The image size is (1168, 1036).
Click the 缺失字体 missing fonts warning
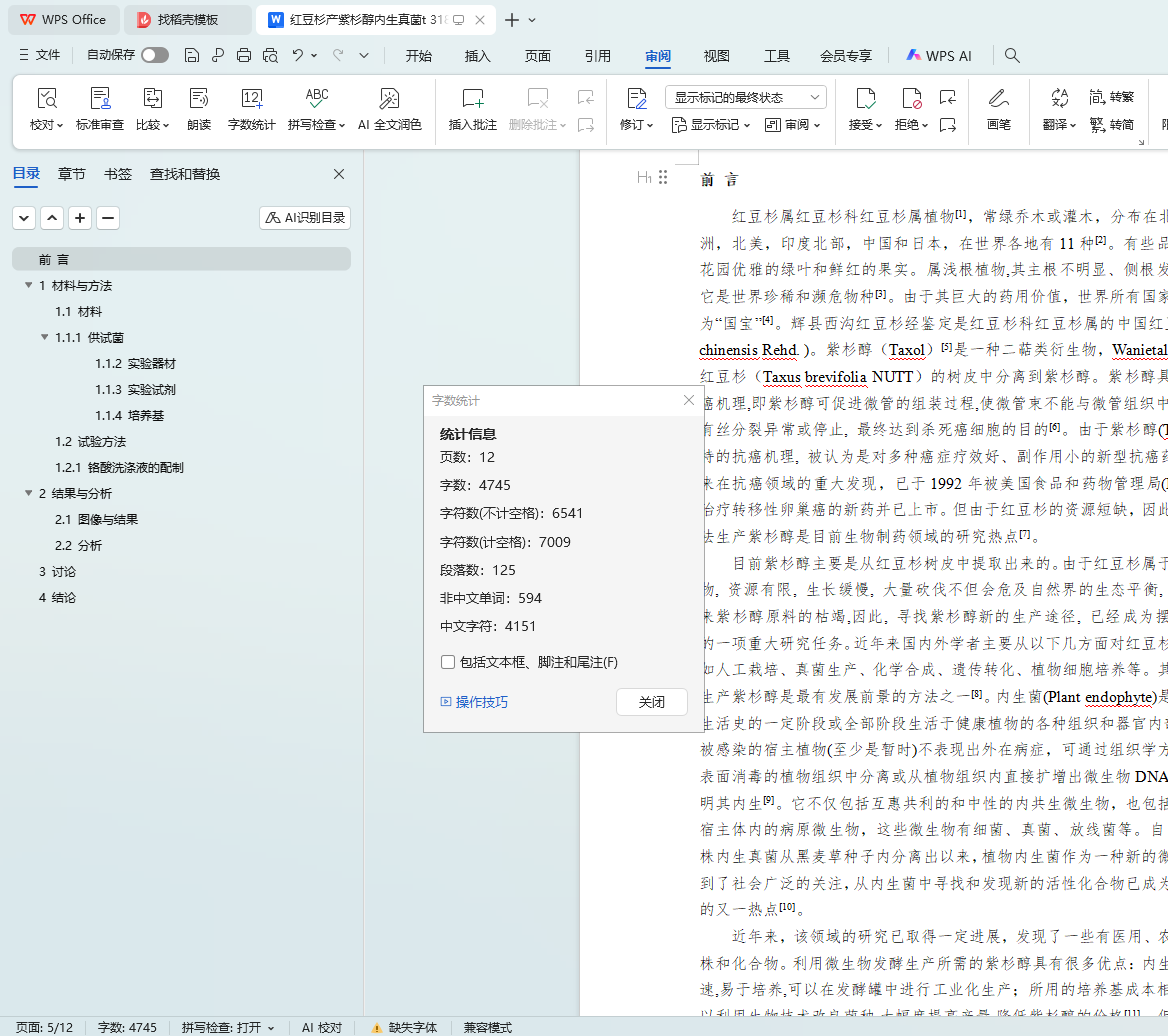coord(404,1027)
